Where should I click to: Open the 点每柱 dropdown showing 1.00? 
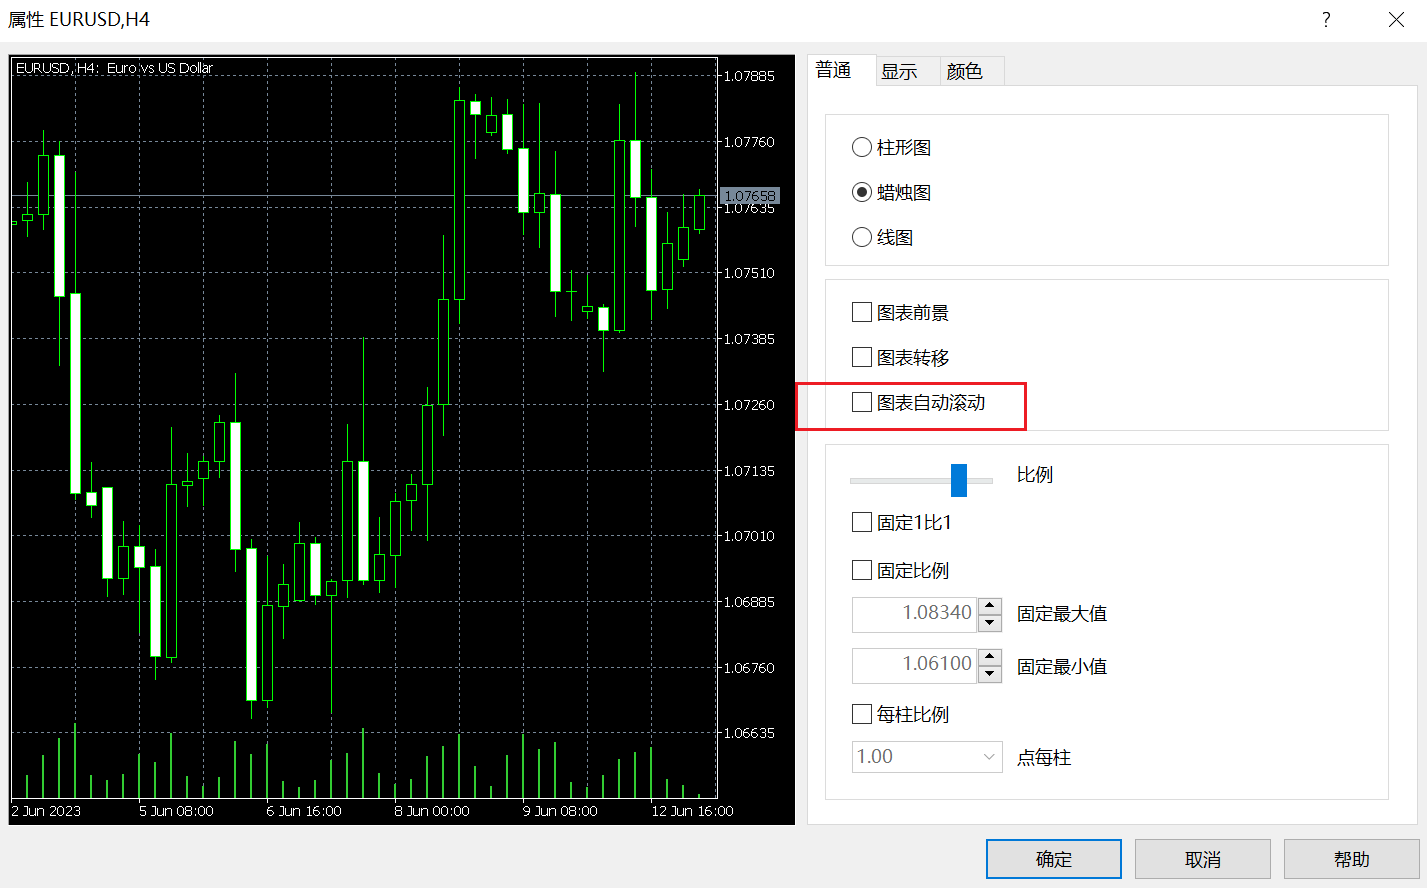(x=927, y=757)
